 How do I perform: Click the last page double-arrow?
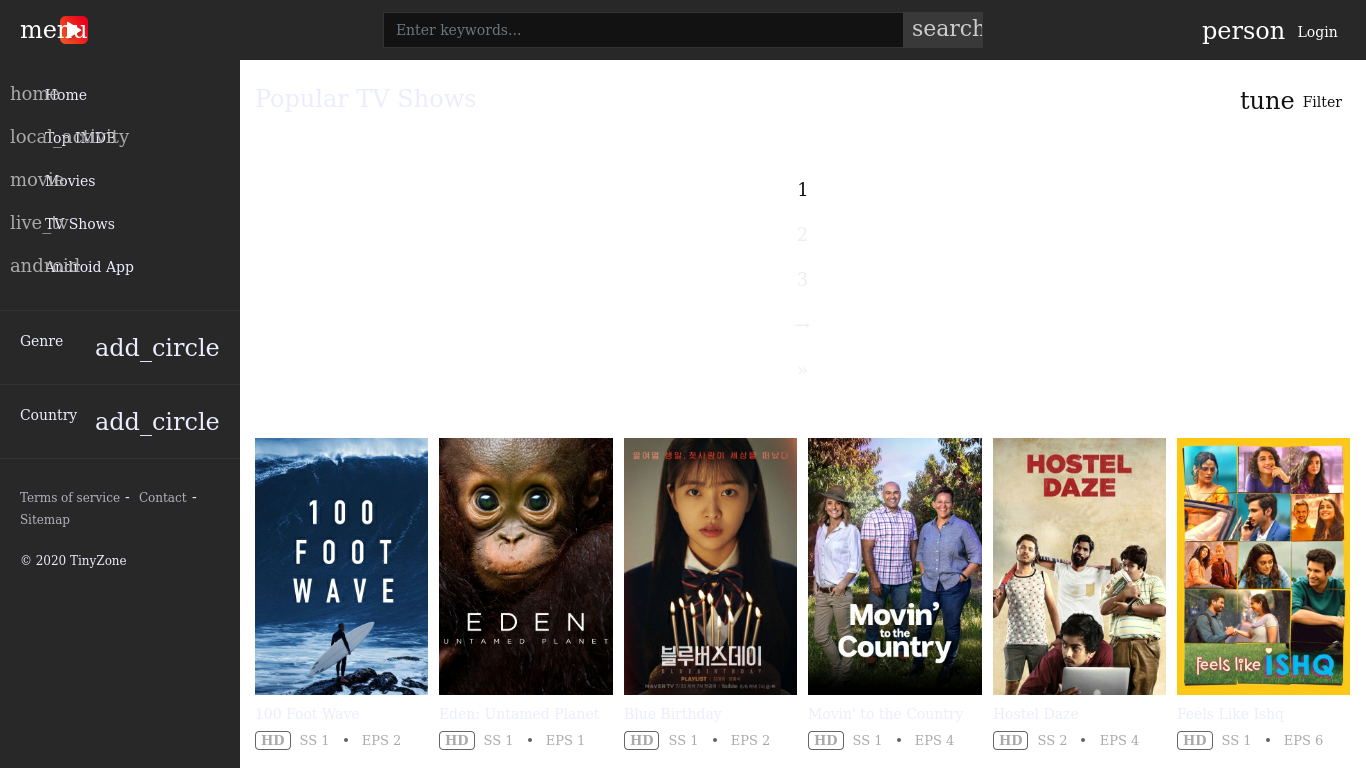[x=802, y=370]
